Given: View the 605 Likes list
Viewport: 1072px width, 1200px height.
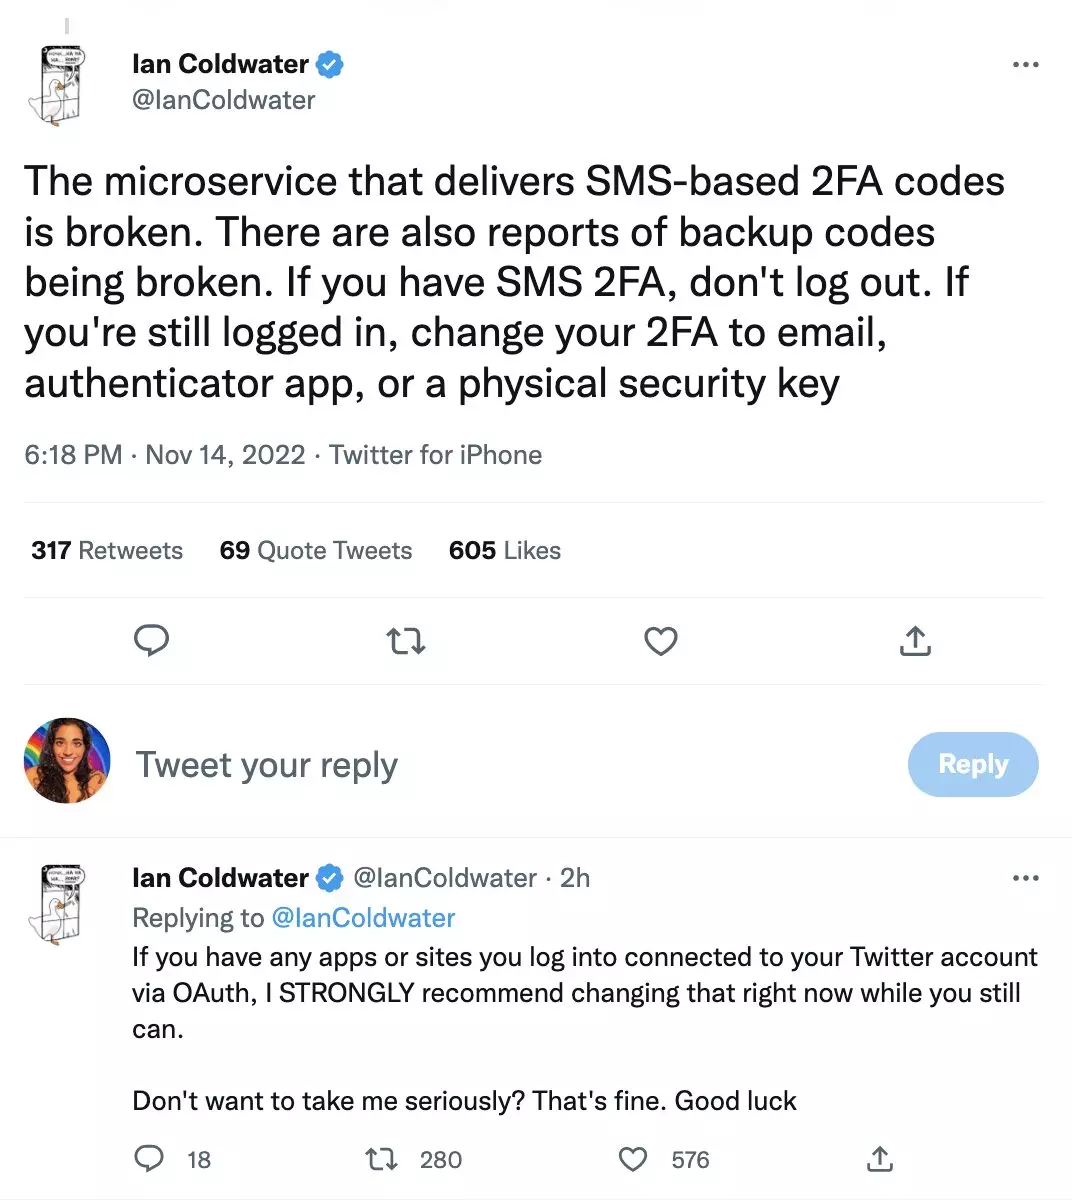Looking at the screenshot, I should [505, 551].
